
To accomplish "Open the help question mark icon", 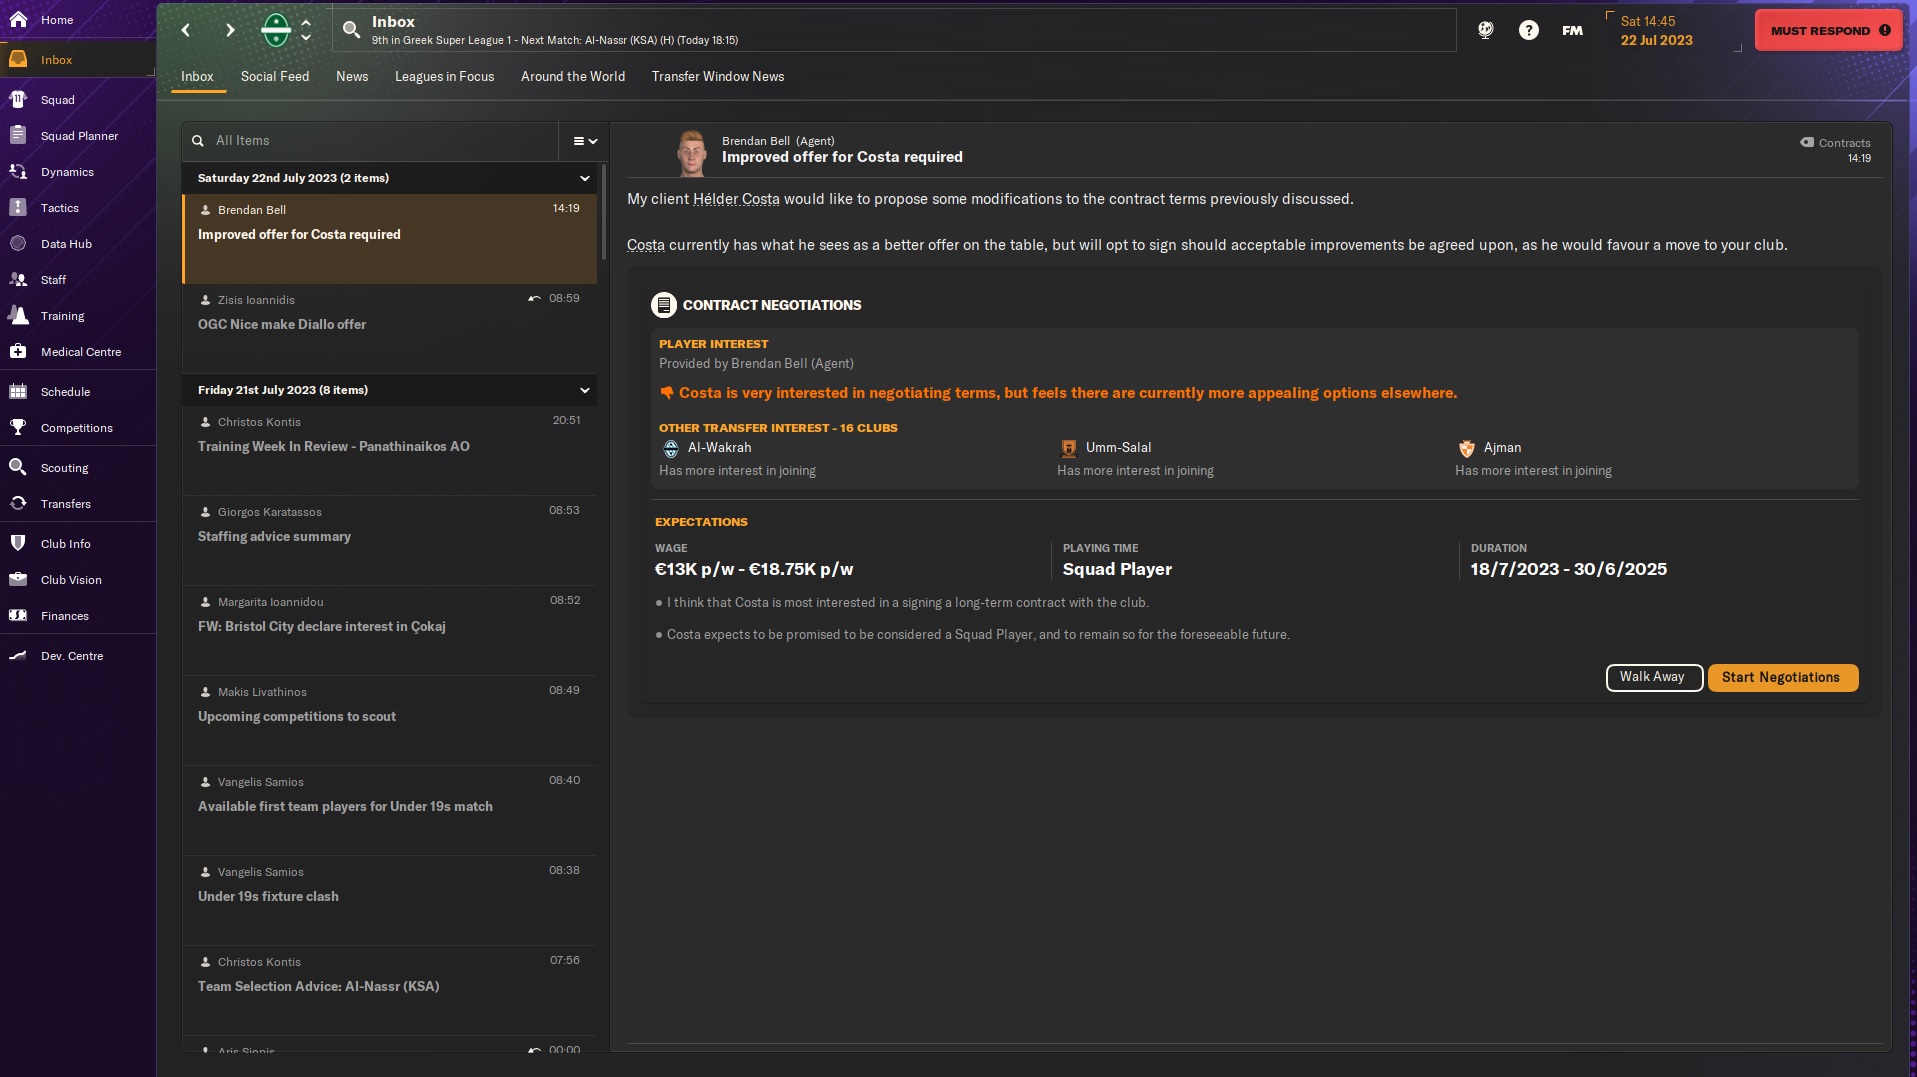I will coord(1528,30).
